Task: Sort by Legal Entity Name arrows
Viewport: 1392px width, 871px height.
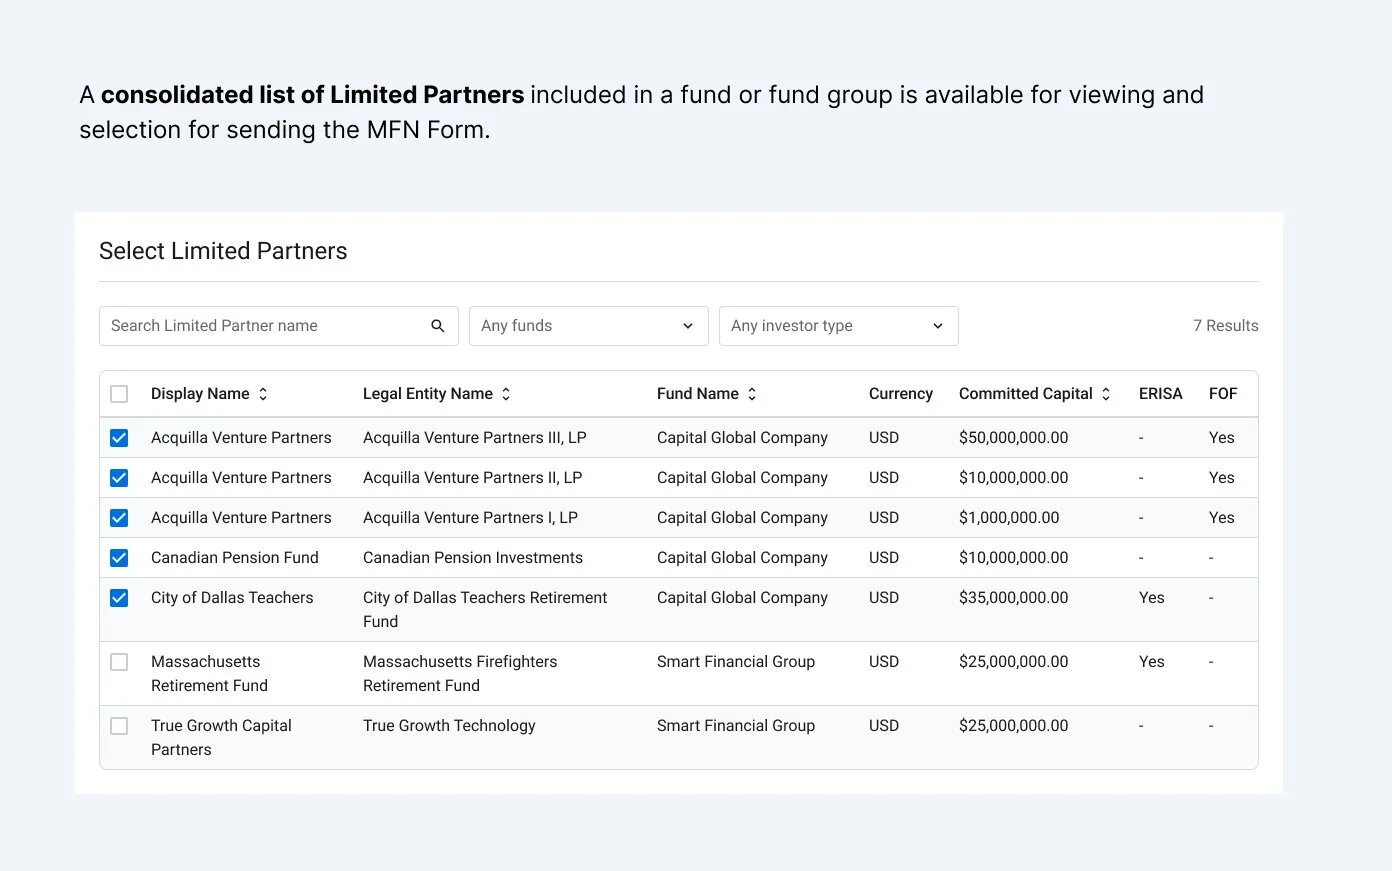Action: [x=506, y=394]
